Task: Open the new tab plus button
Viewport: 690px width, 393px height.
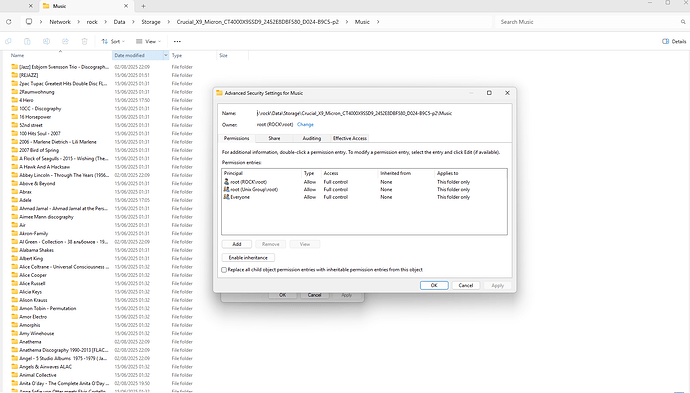Action: [143, 6]
